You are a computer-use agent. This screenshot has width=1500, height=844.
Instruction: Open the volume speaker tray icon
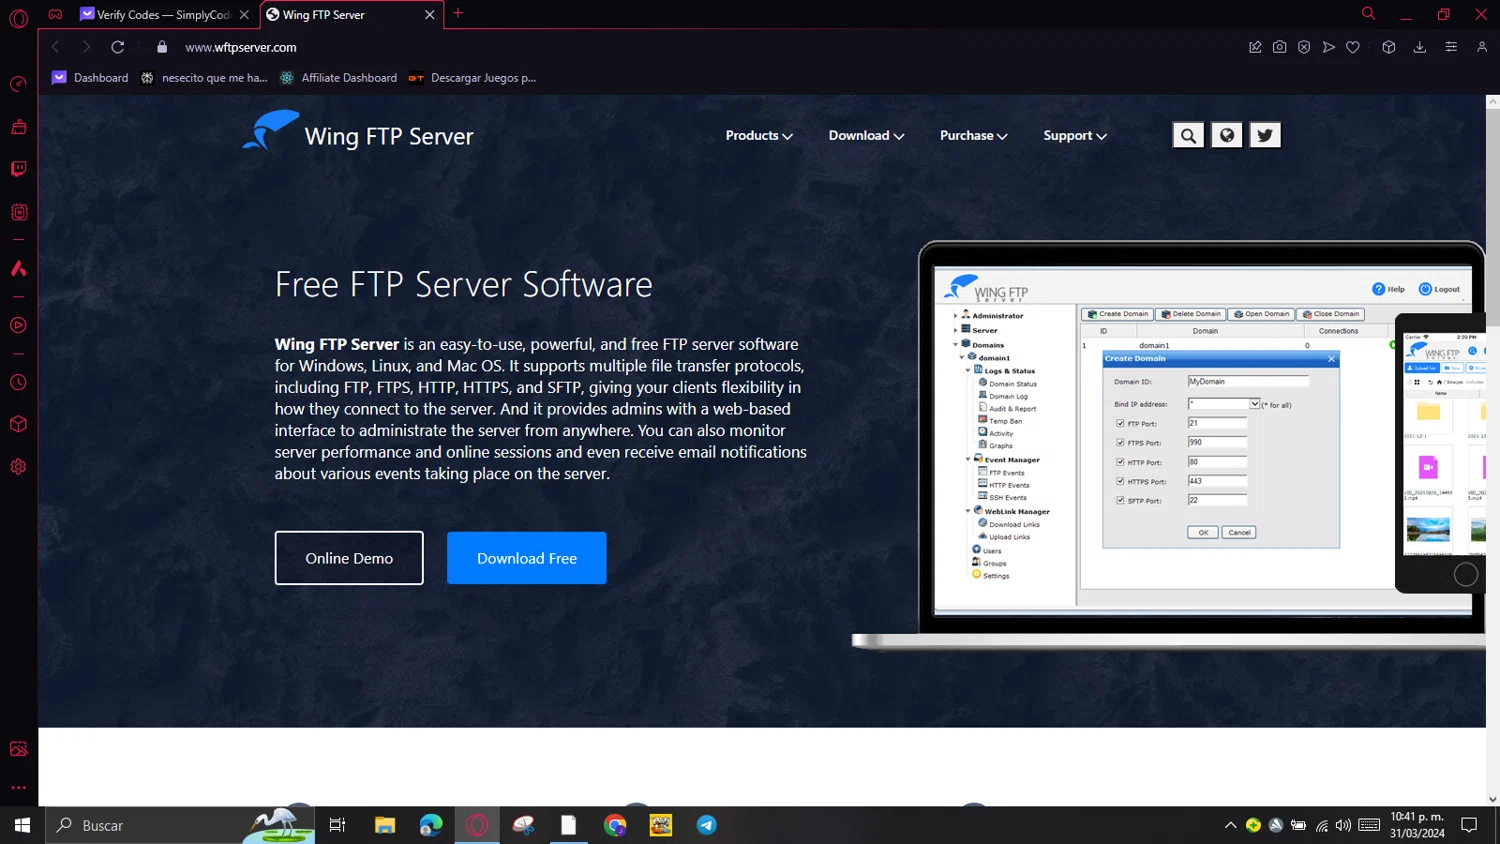click(x=1343, y=825)
